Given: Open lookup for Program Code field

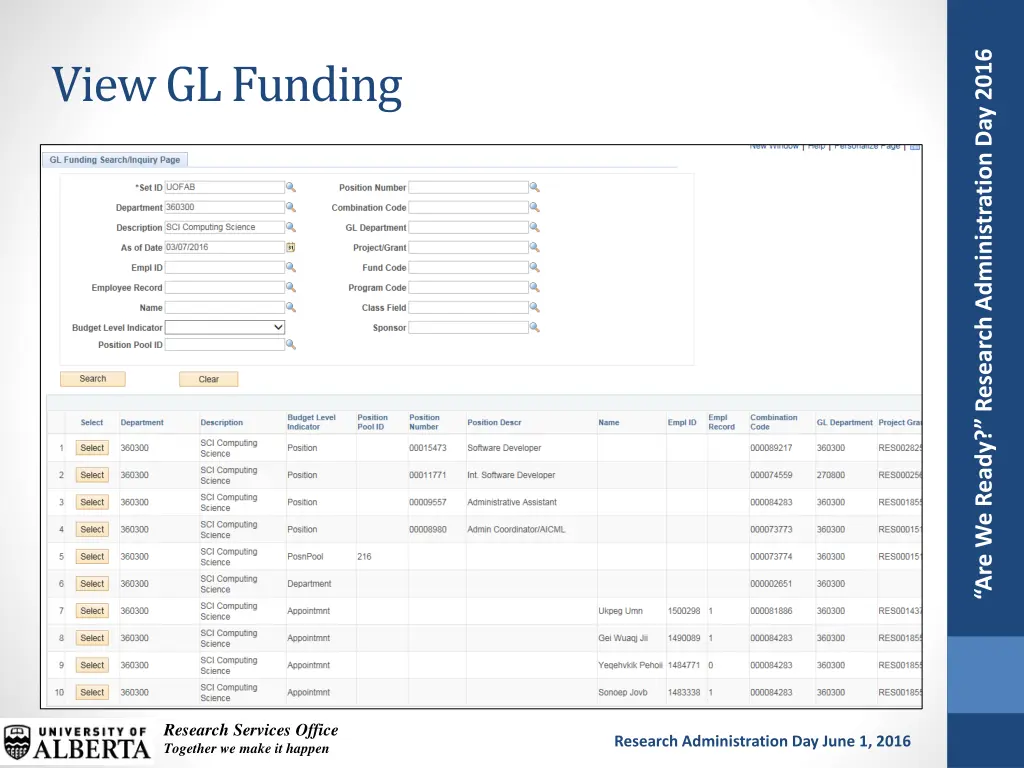Looking at the screenshot, I should [x=534, y=287].
